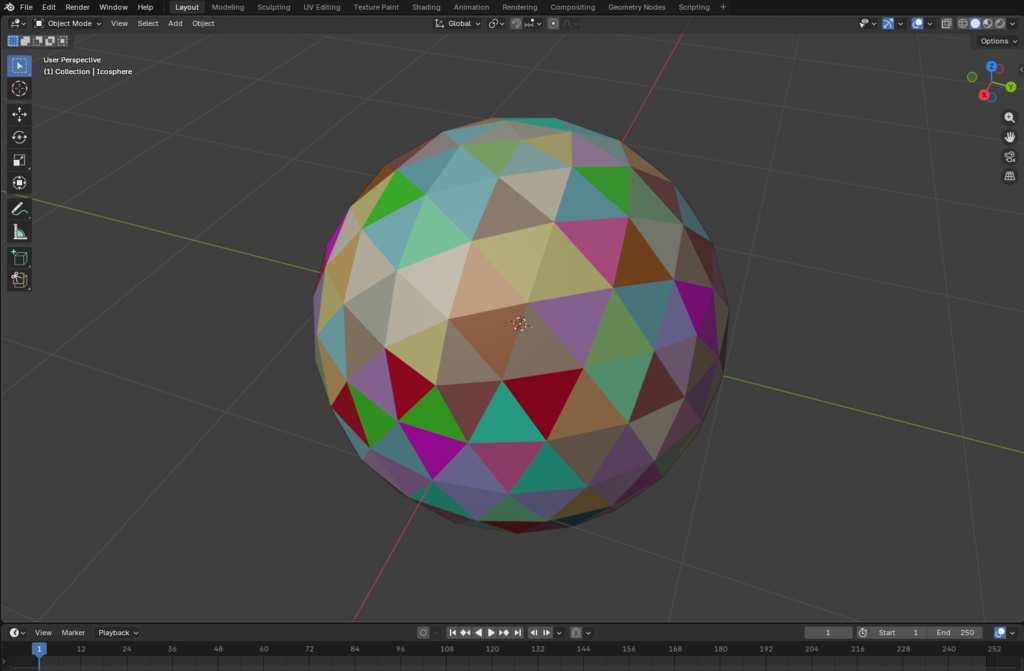
Task: Open the Render menu
Action: [77, 7]
